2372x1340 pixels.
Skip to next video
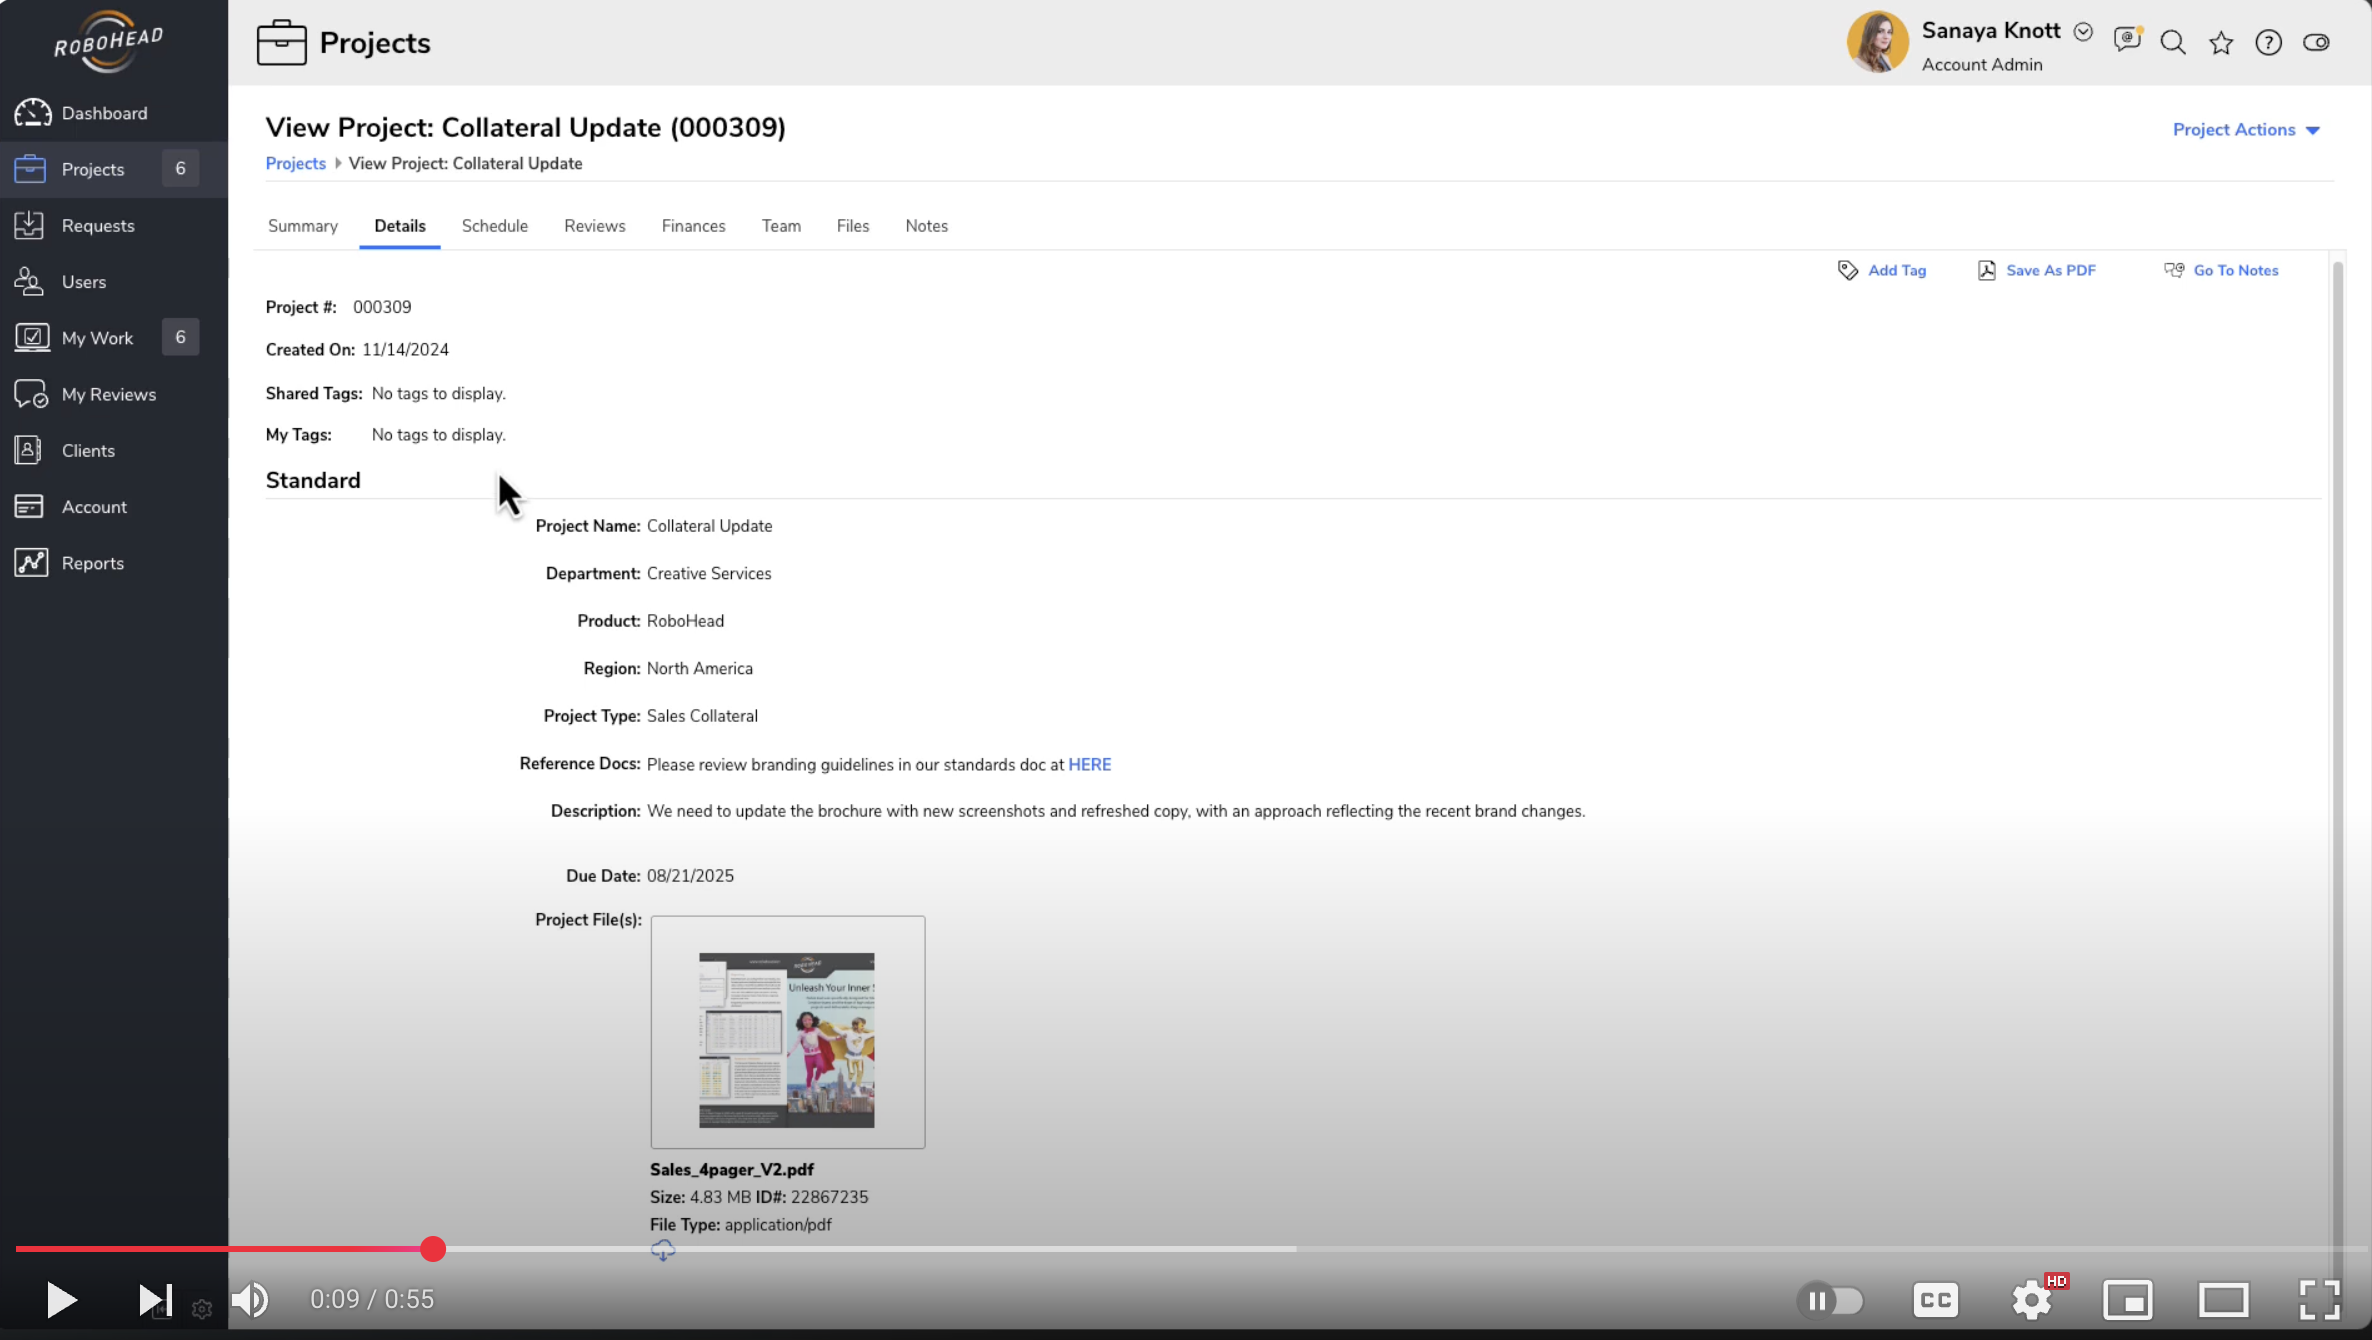coord(155,1300)
